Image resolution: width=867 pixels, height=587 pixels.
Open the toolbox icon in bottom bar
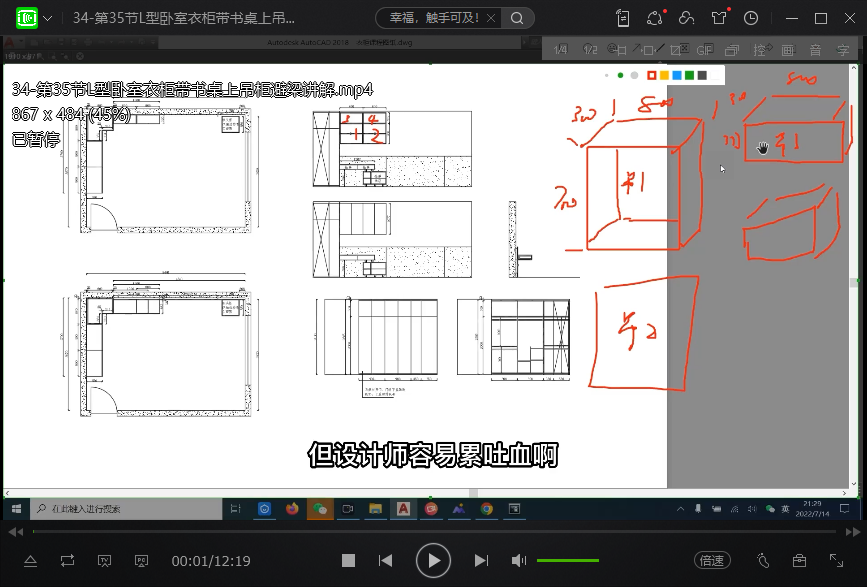pos(799,561)
